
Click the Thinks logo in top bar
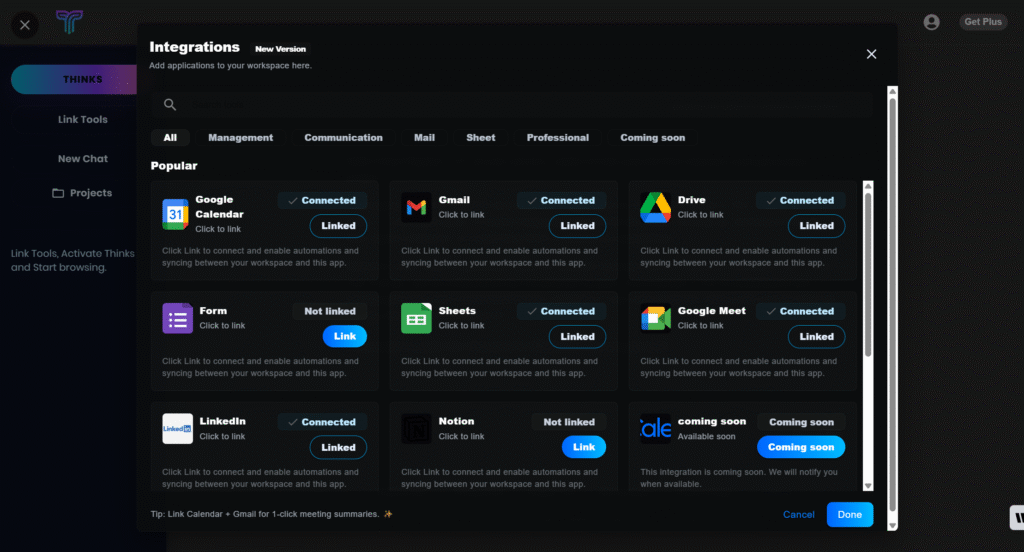(x=69, y=22)
